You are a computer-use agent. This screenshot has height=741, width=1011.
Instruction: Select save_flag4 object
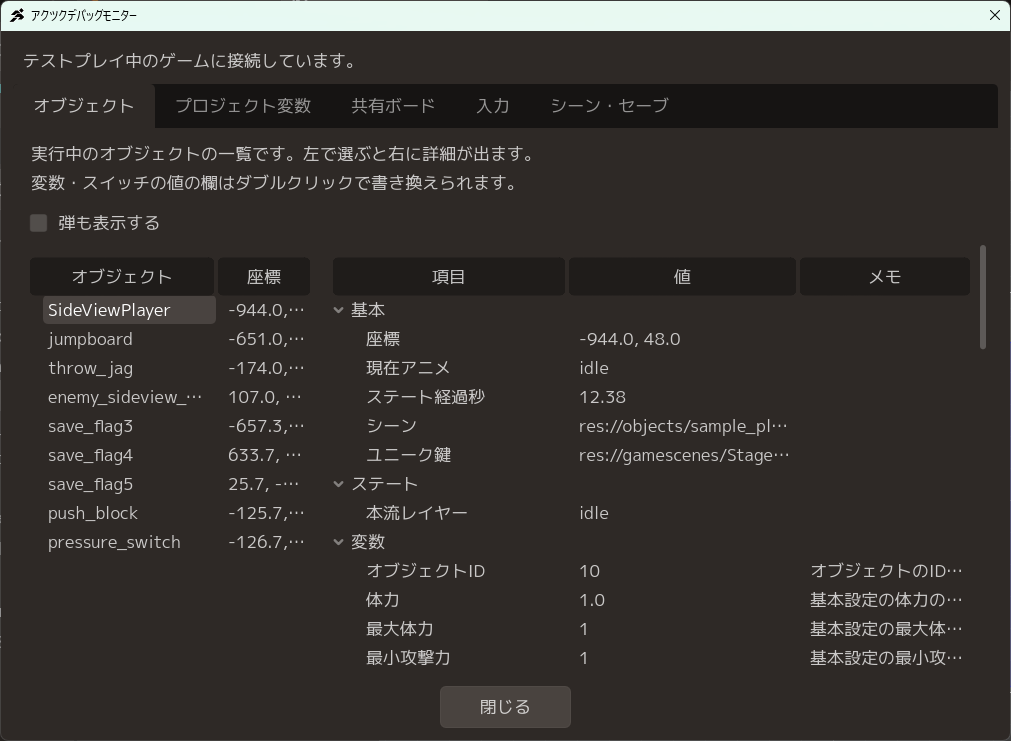90,455
